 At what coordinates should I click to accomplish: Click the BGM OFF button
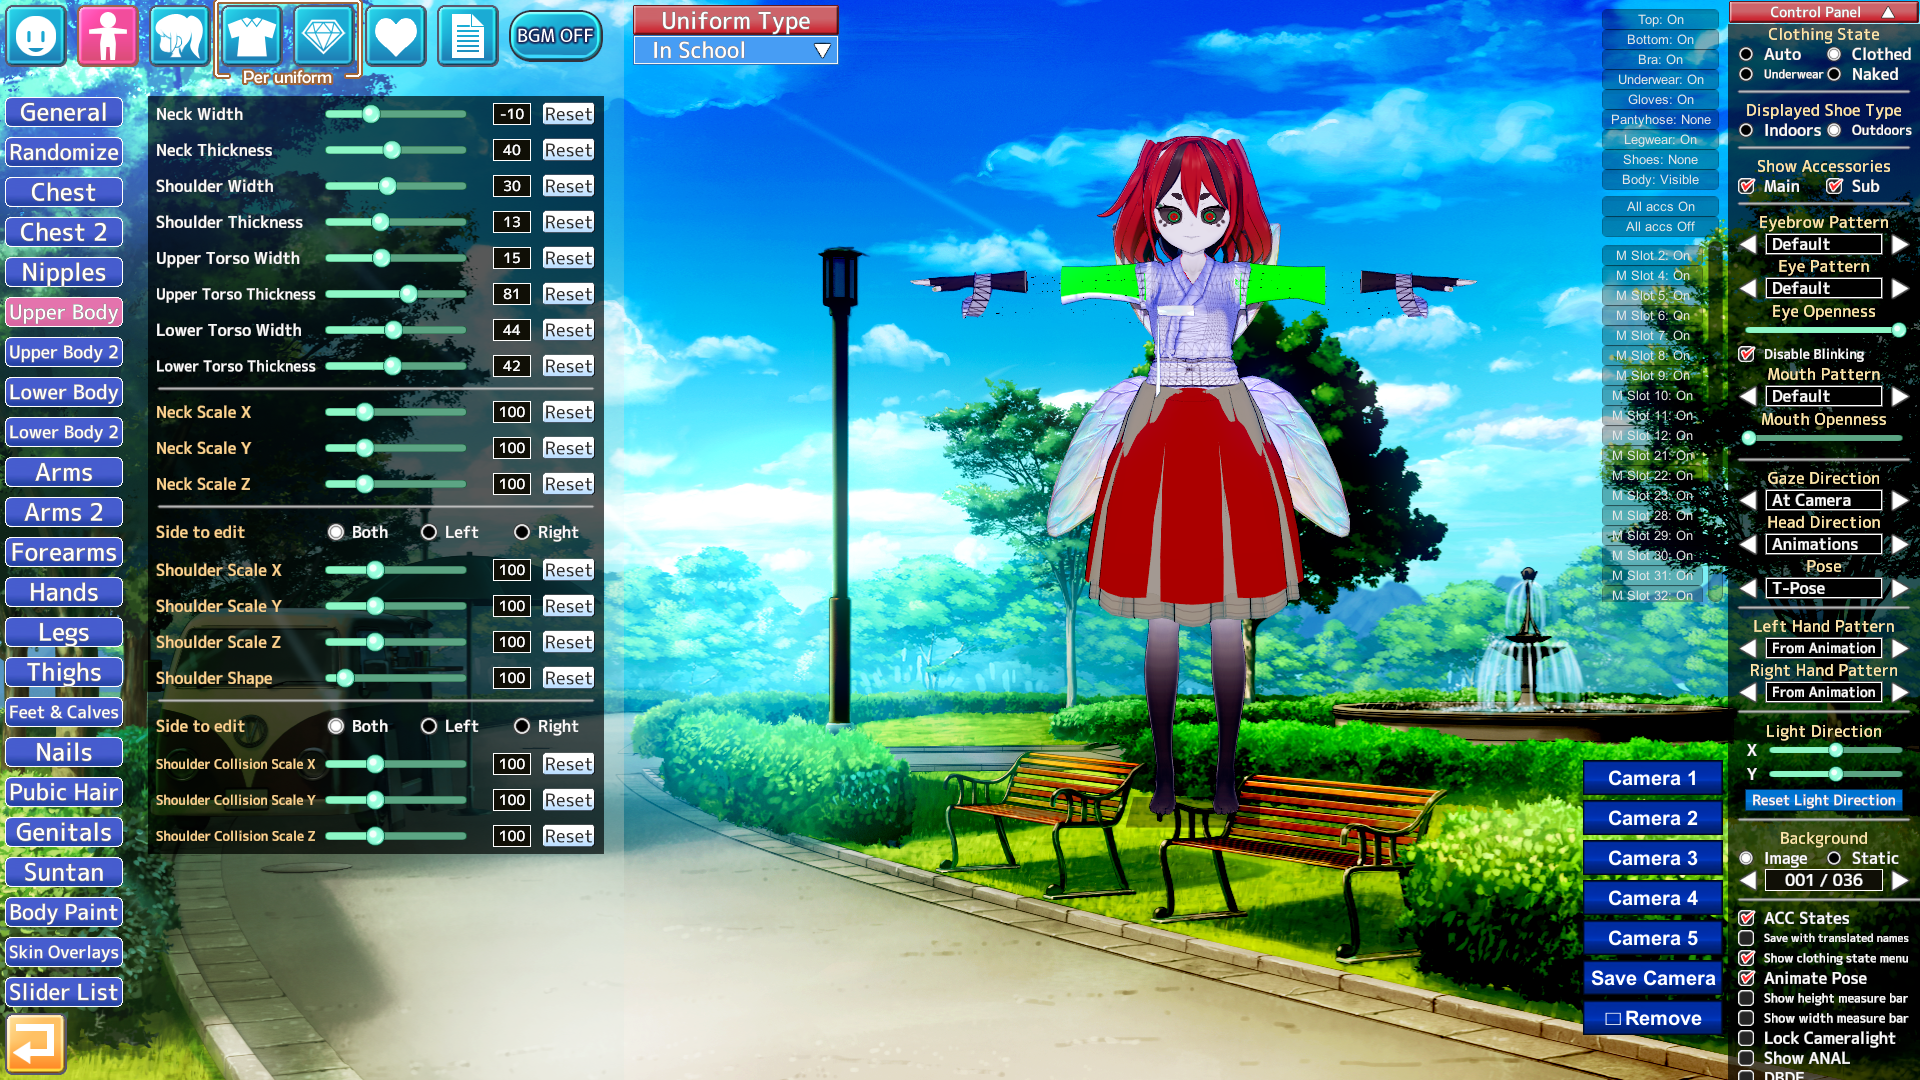tap(555, 36)
